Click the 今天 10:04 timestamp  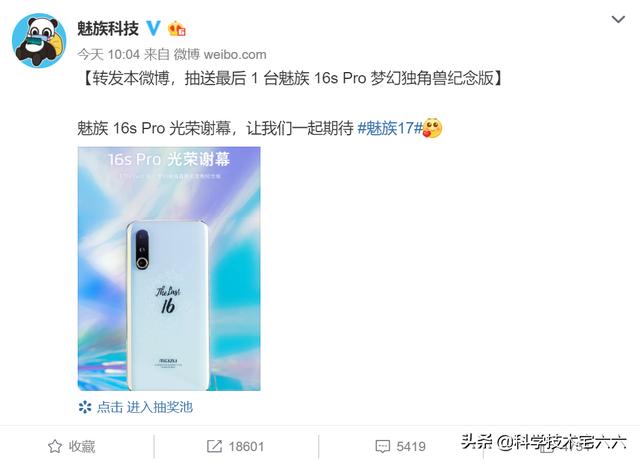click(x=109, y=54)
